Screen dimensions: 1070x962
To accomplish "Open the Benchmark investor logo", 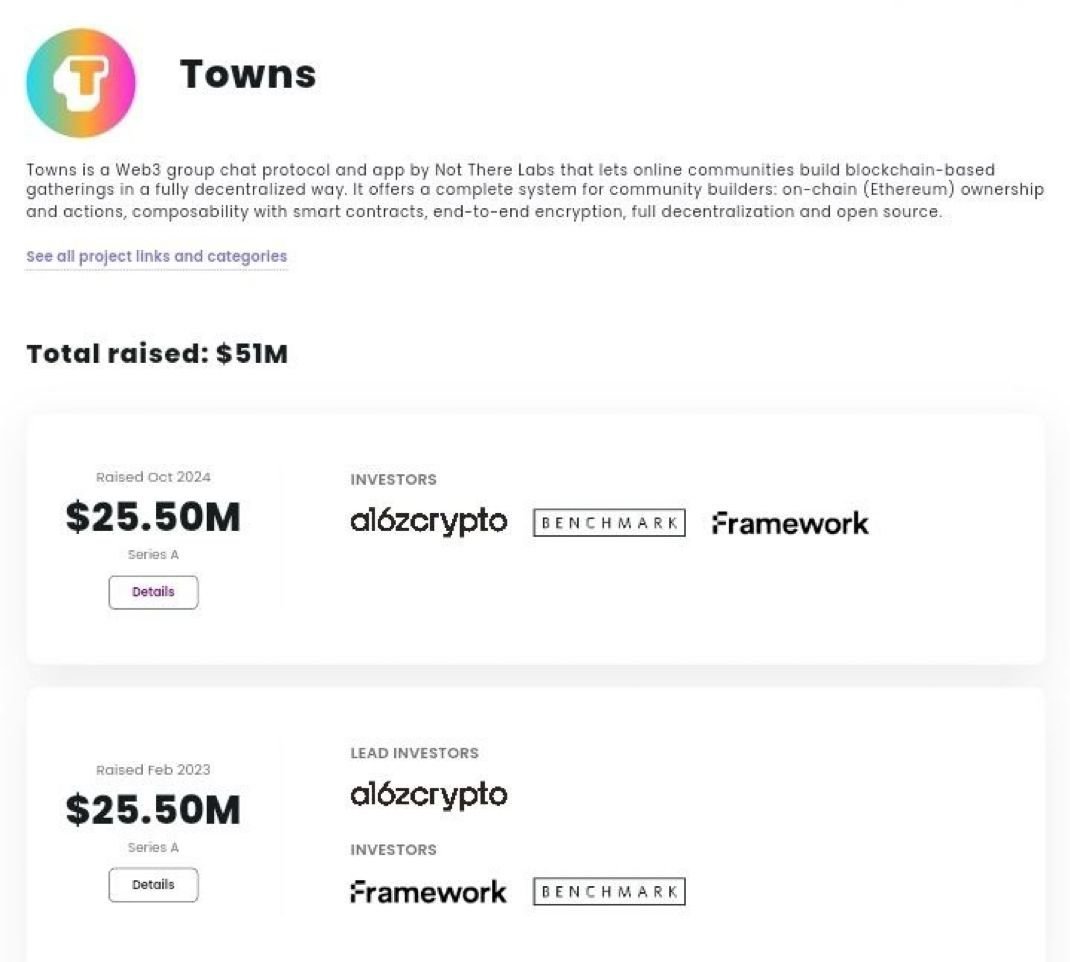I will [608, 521].
